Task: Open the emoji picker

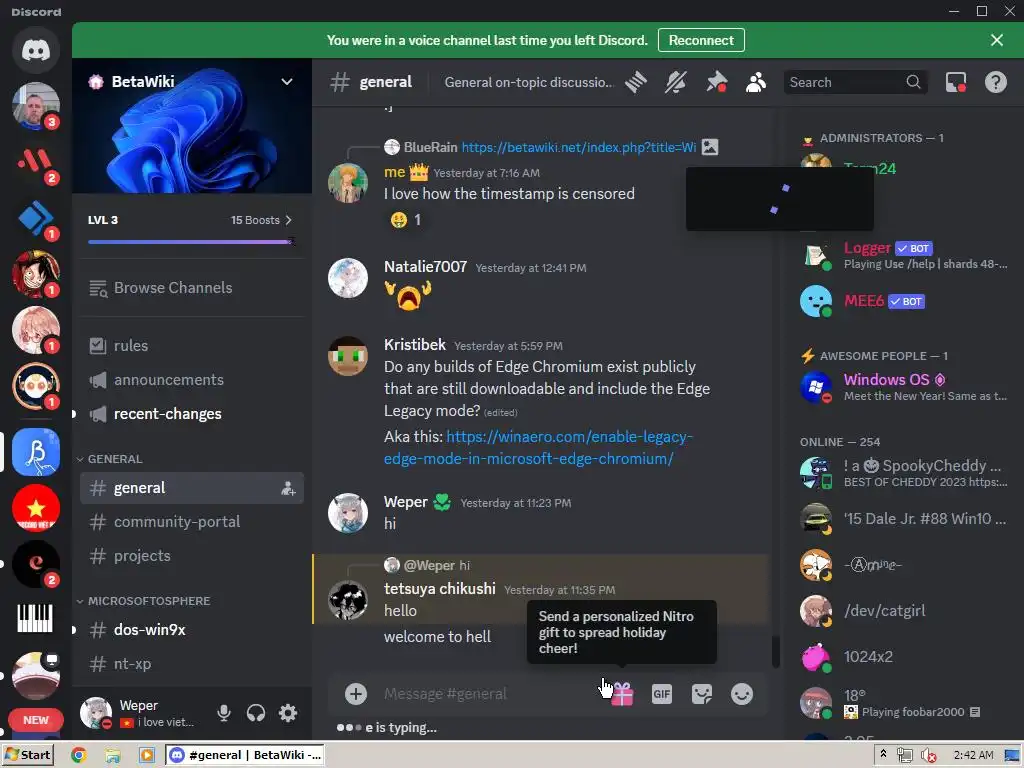Action: point(742,694)
